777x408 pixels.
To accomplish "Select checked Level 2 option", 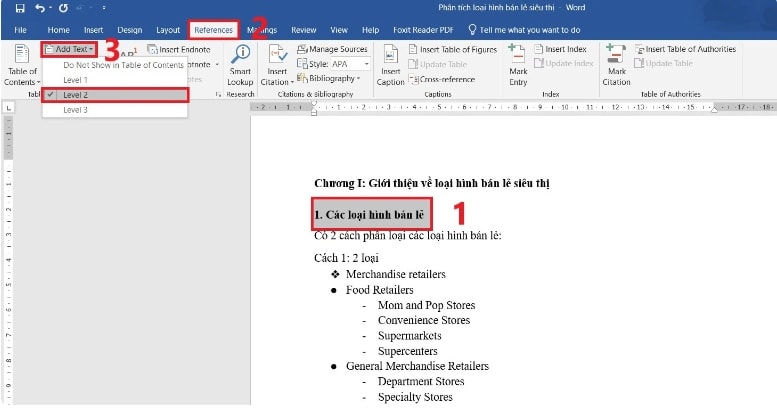I will point(115,95).
